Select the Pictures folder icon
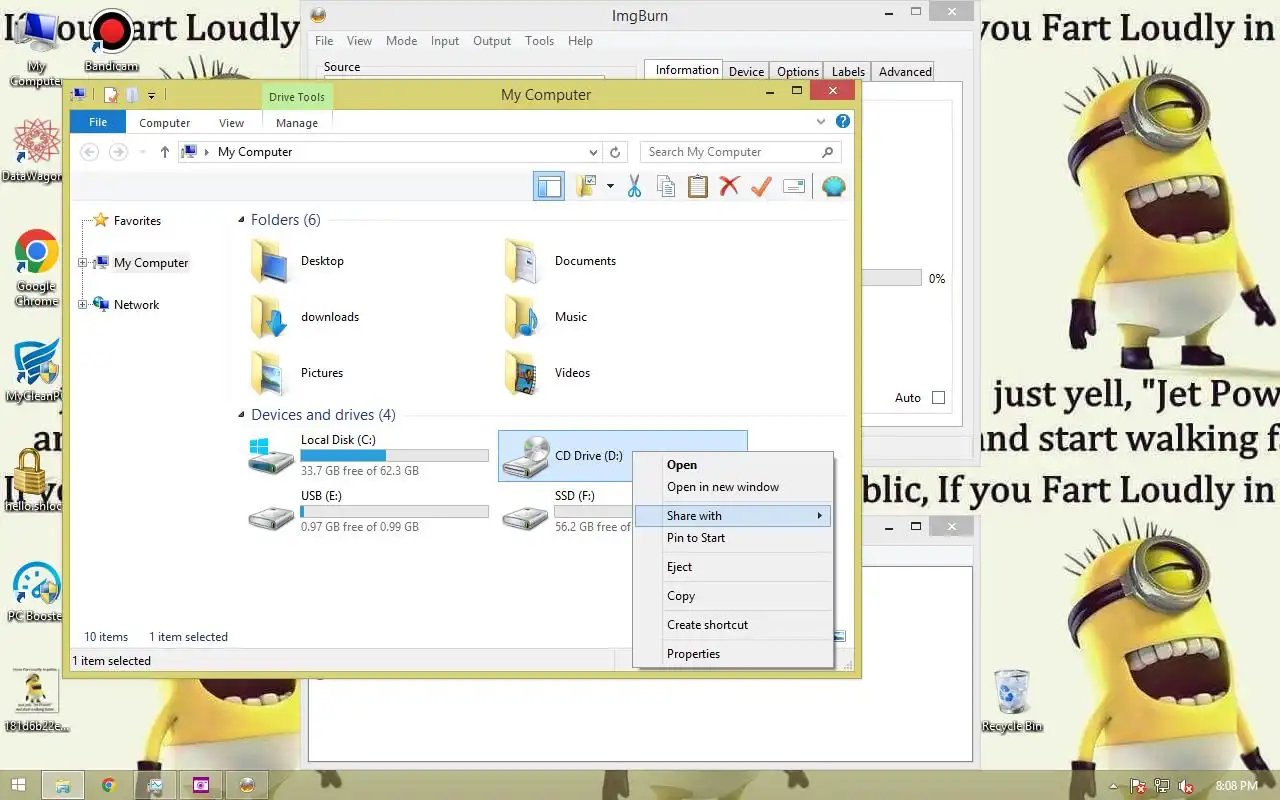Screen dimensions: 1280x800 271,373
